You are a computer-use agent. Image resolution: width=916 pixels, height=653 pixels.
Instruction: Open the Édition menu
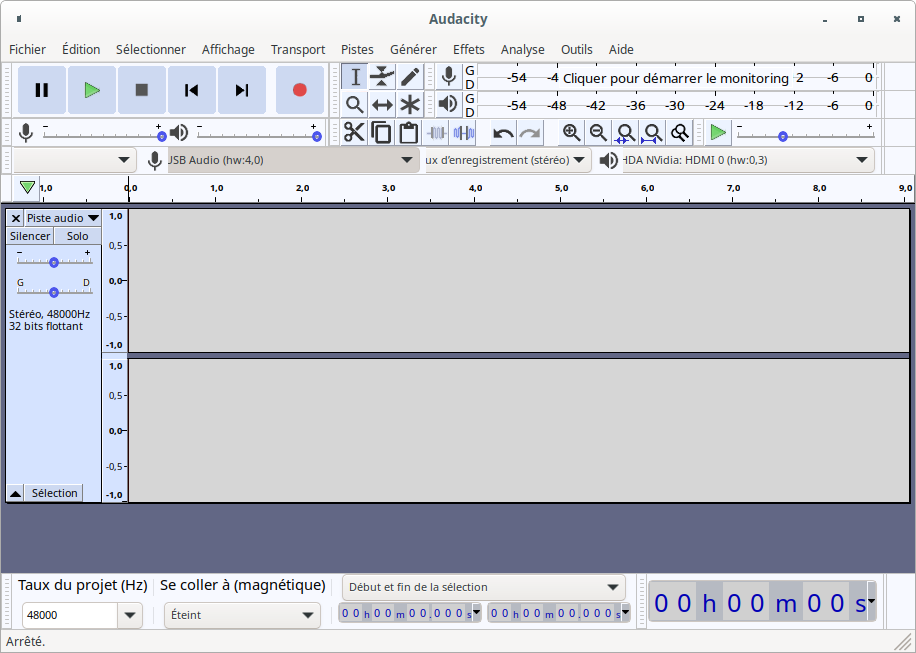coord(81,50)
